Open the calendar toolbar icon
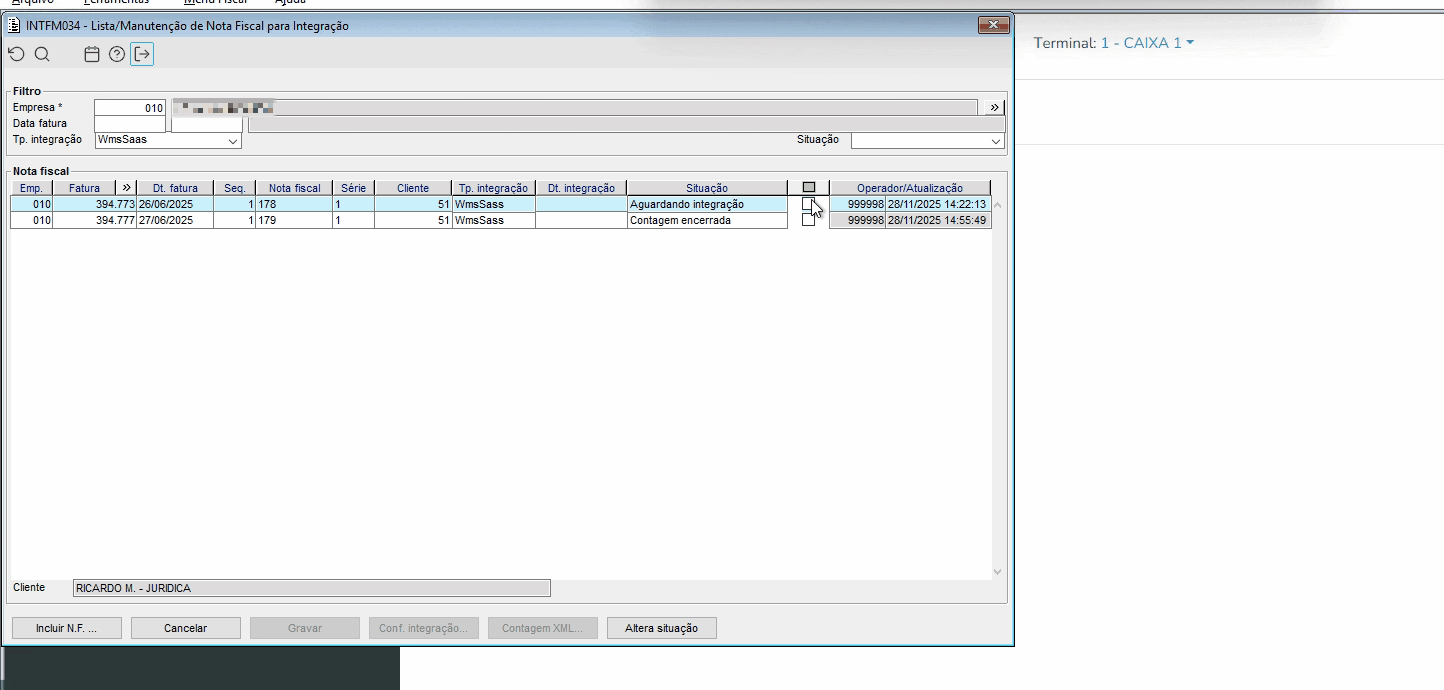1444x690 pixels. (92, 55)
